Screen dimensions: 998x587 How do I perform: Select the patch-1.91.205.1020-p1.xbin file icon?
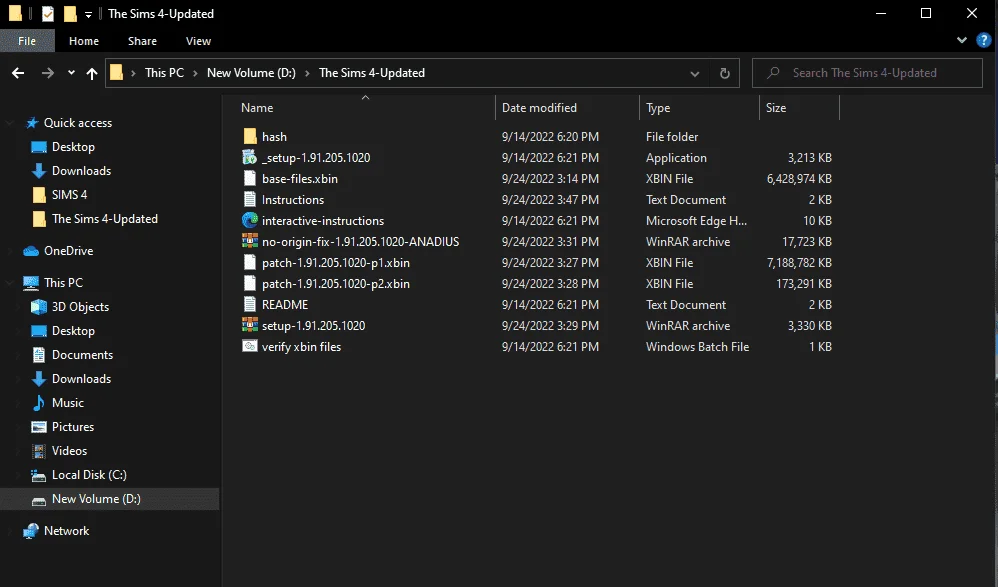click(x=250, y=263)
